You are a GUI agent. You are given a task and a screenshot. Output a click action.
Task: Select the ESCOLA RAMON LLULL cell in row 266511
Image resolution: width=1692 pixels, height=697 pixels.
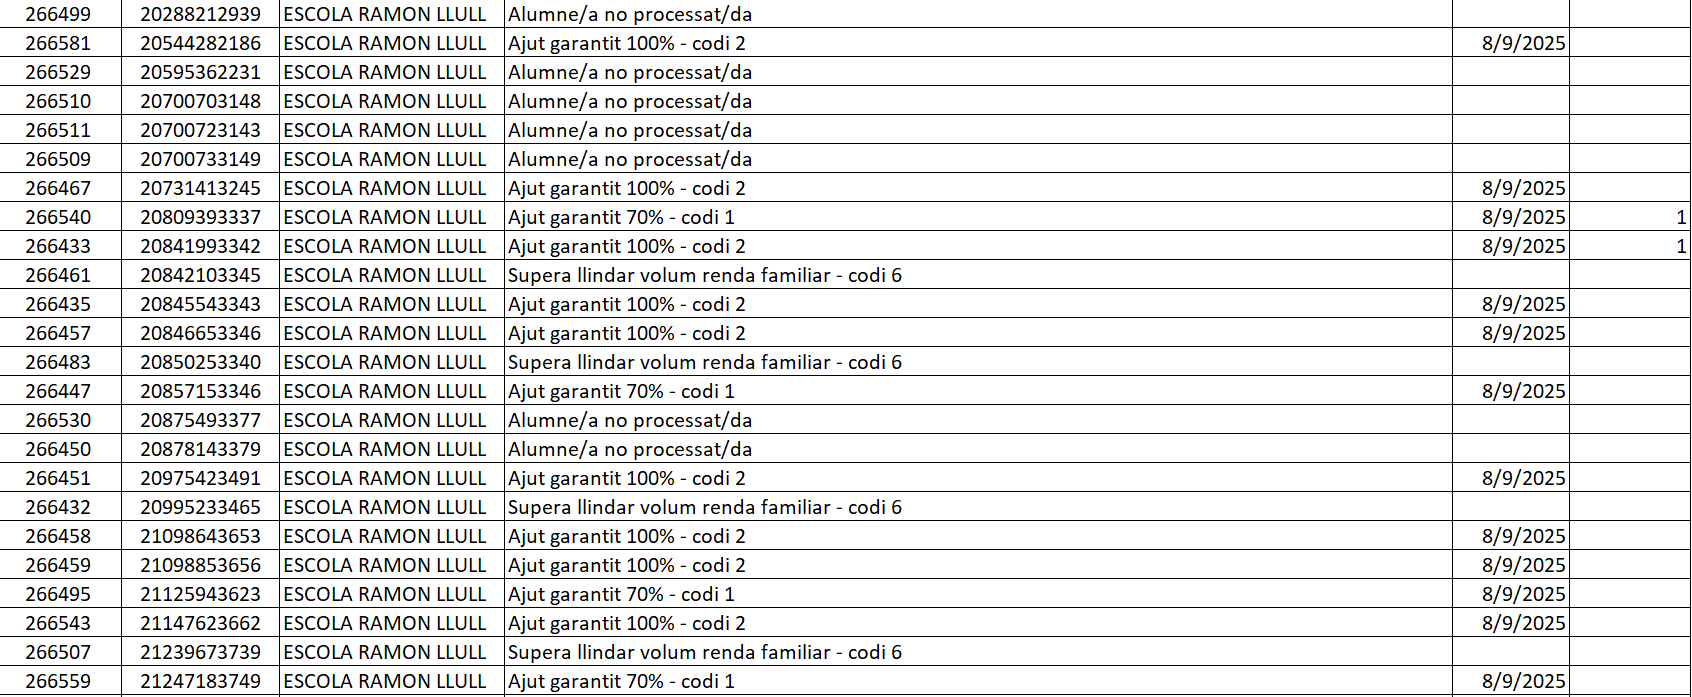pyautogui.click(x=385, y=130)
